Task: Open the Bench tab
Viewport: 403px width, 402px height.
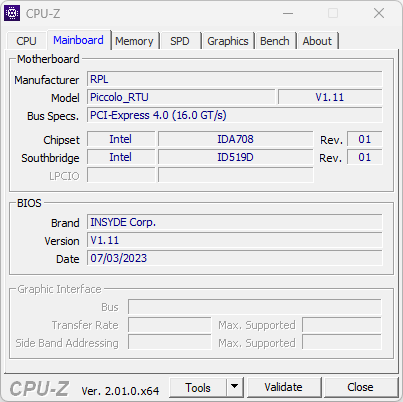Action: click(275, 41)
